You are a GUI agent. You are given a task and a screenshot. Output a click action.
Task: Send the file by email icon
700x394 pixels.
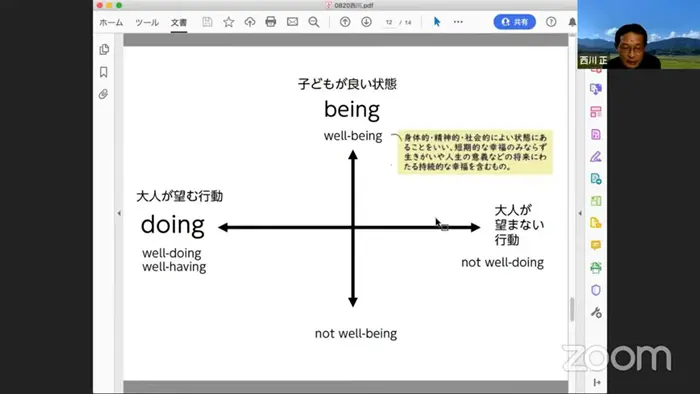coord(292,22)
